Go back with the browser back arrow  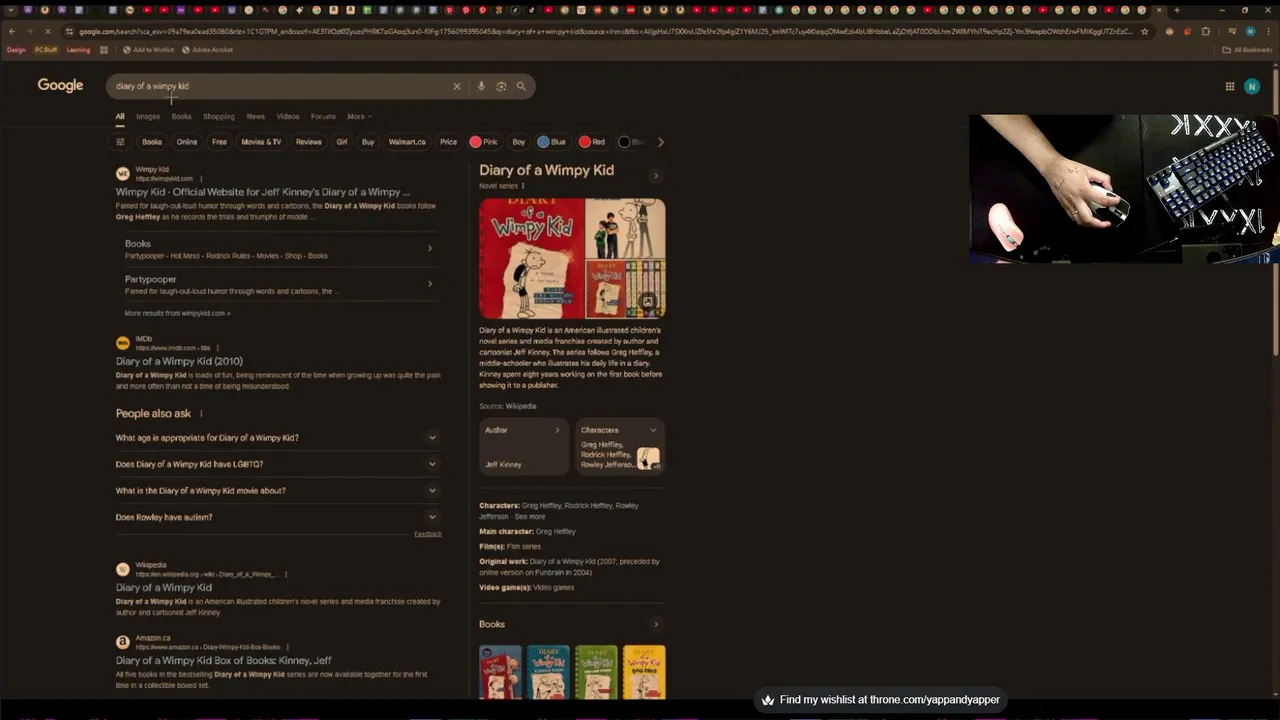[12, 31]
